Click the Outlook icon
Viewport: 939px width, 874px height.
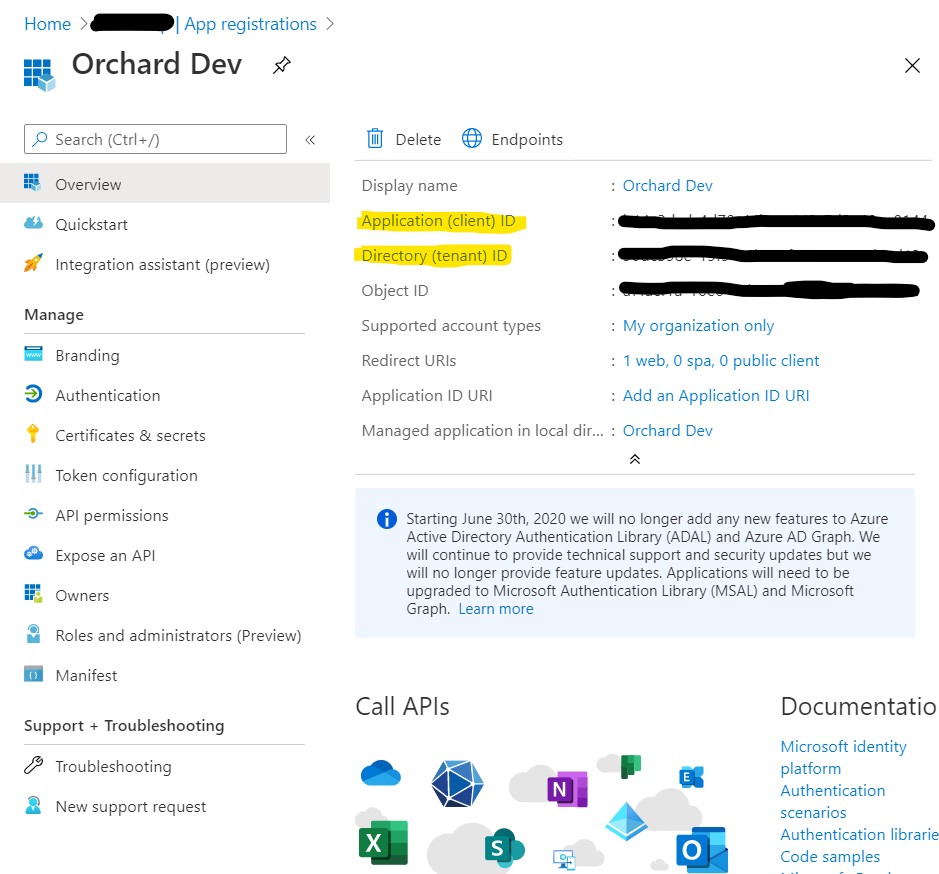(702, 850)
